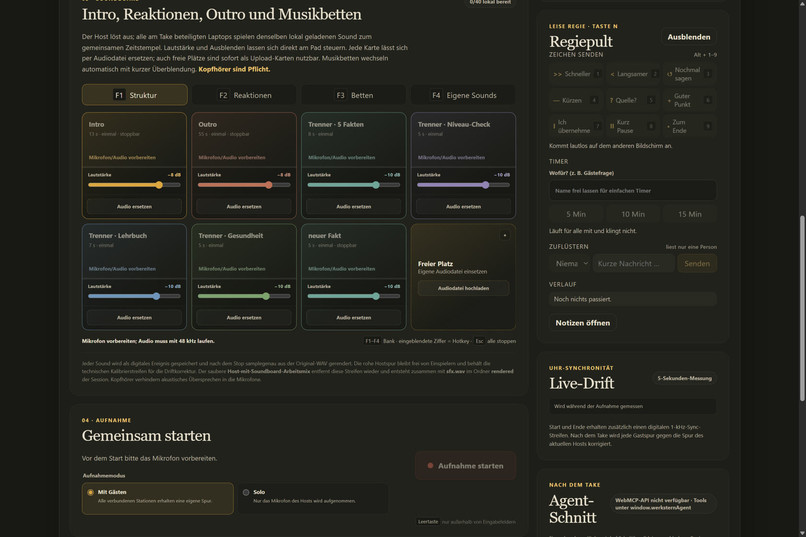Adjust Trenner Gesundheit volume slider
806x537 pixels.
click(244, 296)
